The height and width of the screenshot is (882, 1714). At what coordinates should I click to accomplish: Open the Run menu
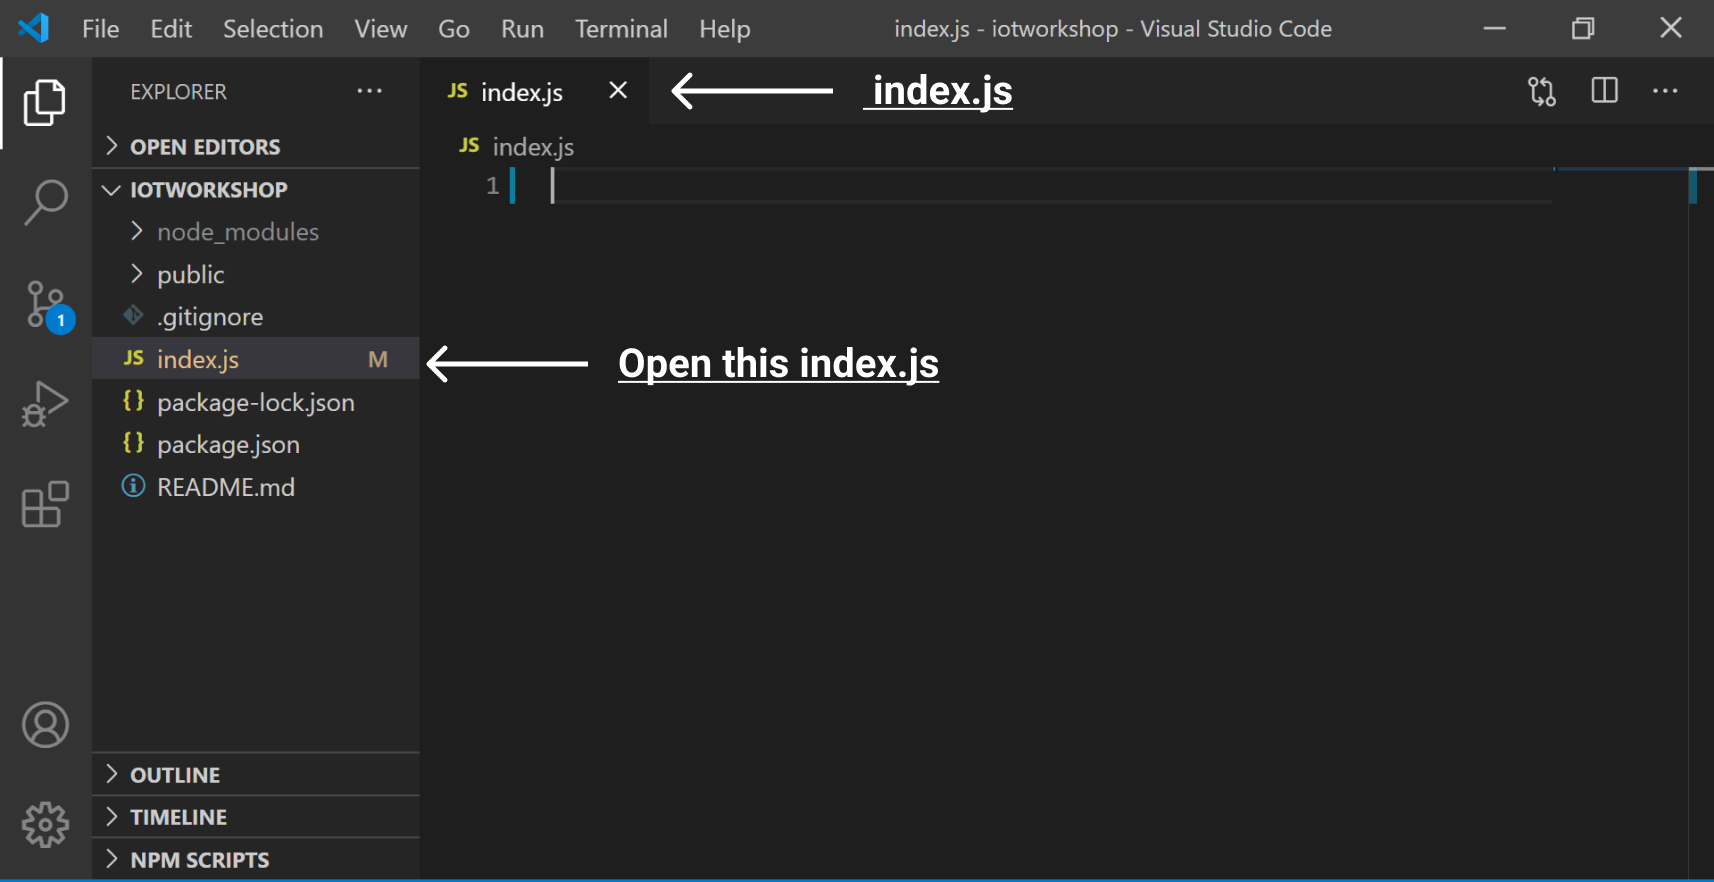[522, 29]
